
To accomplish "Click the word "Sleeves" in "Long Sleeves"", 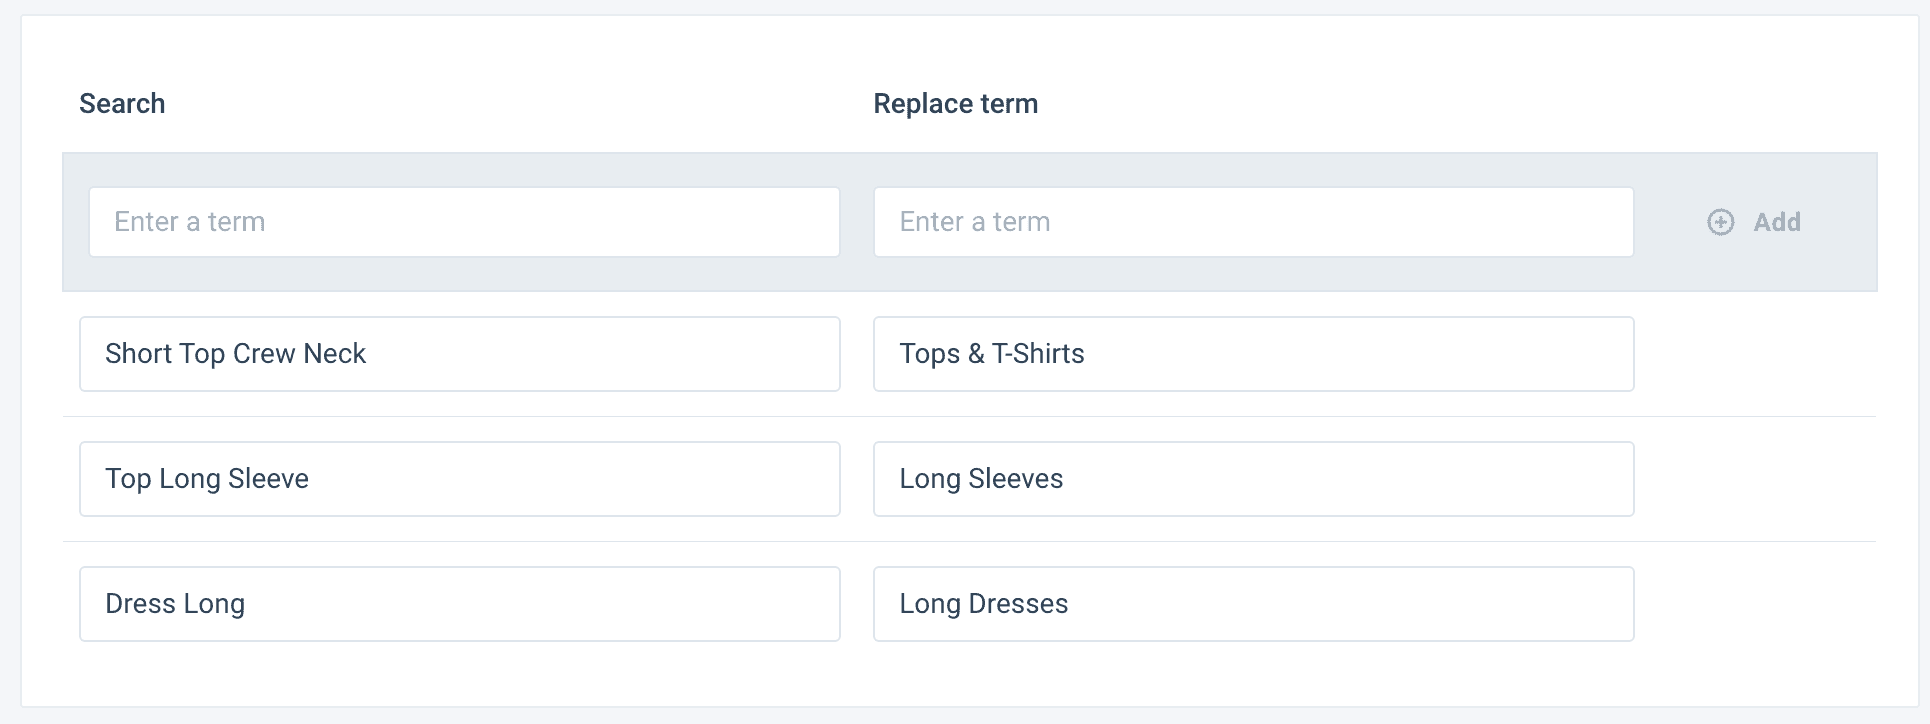I will tap(1015, 479).
